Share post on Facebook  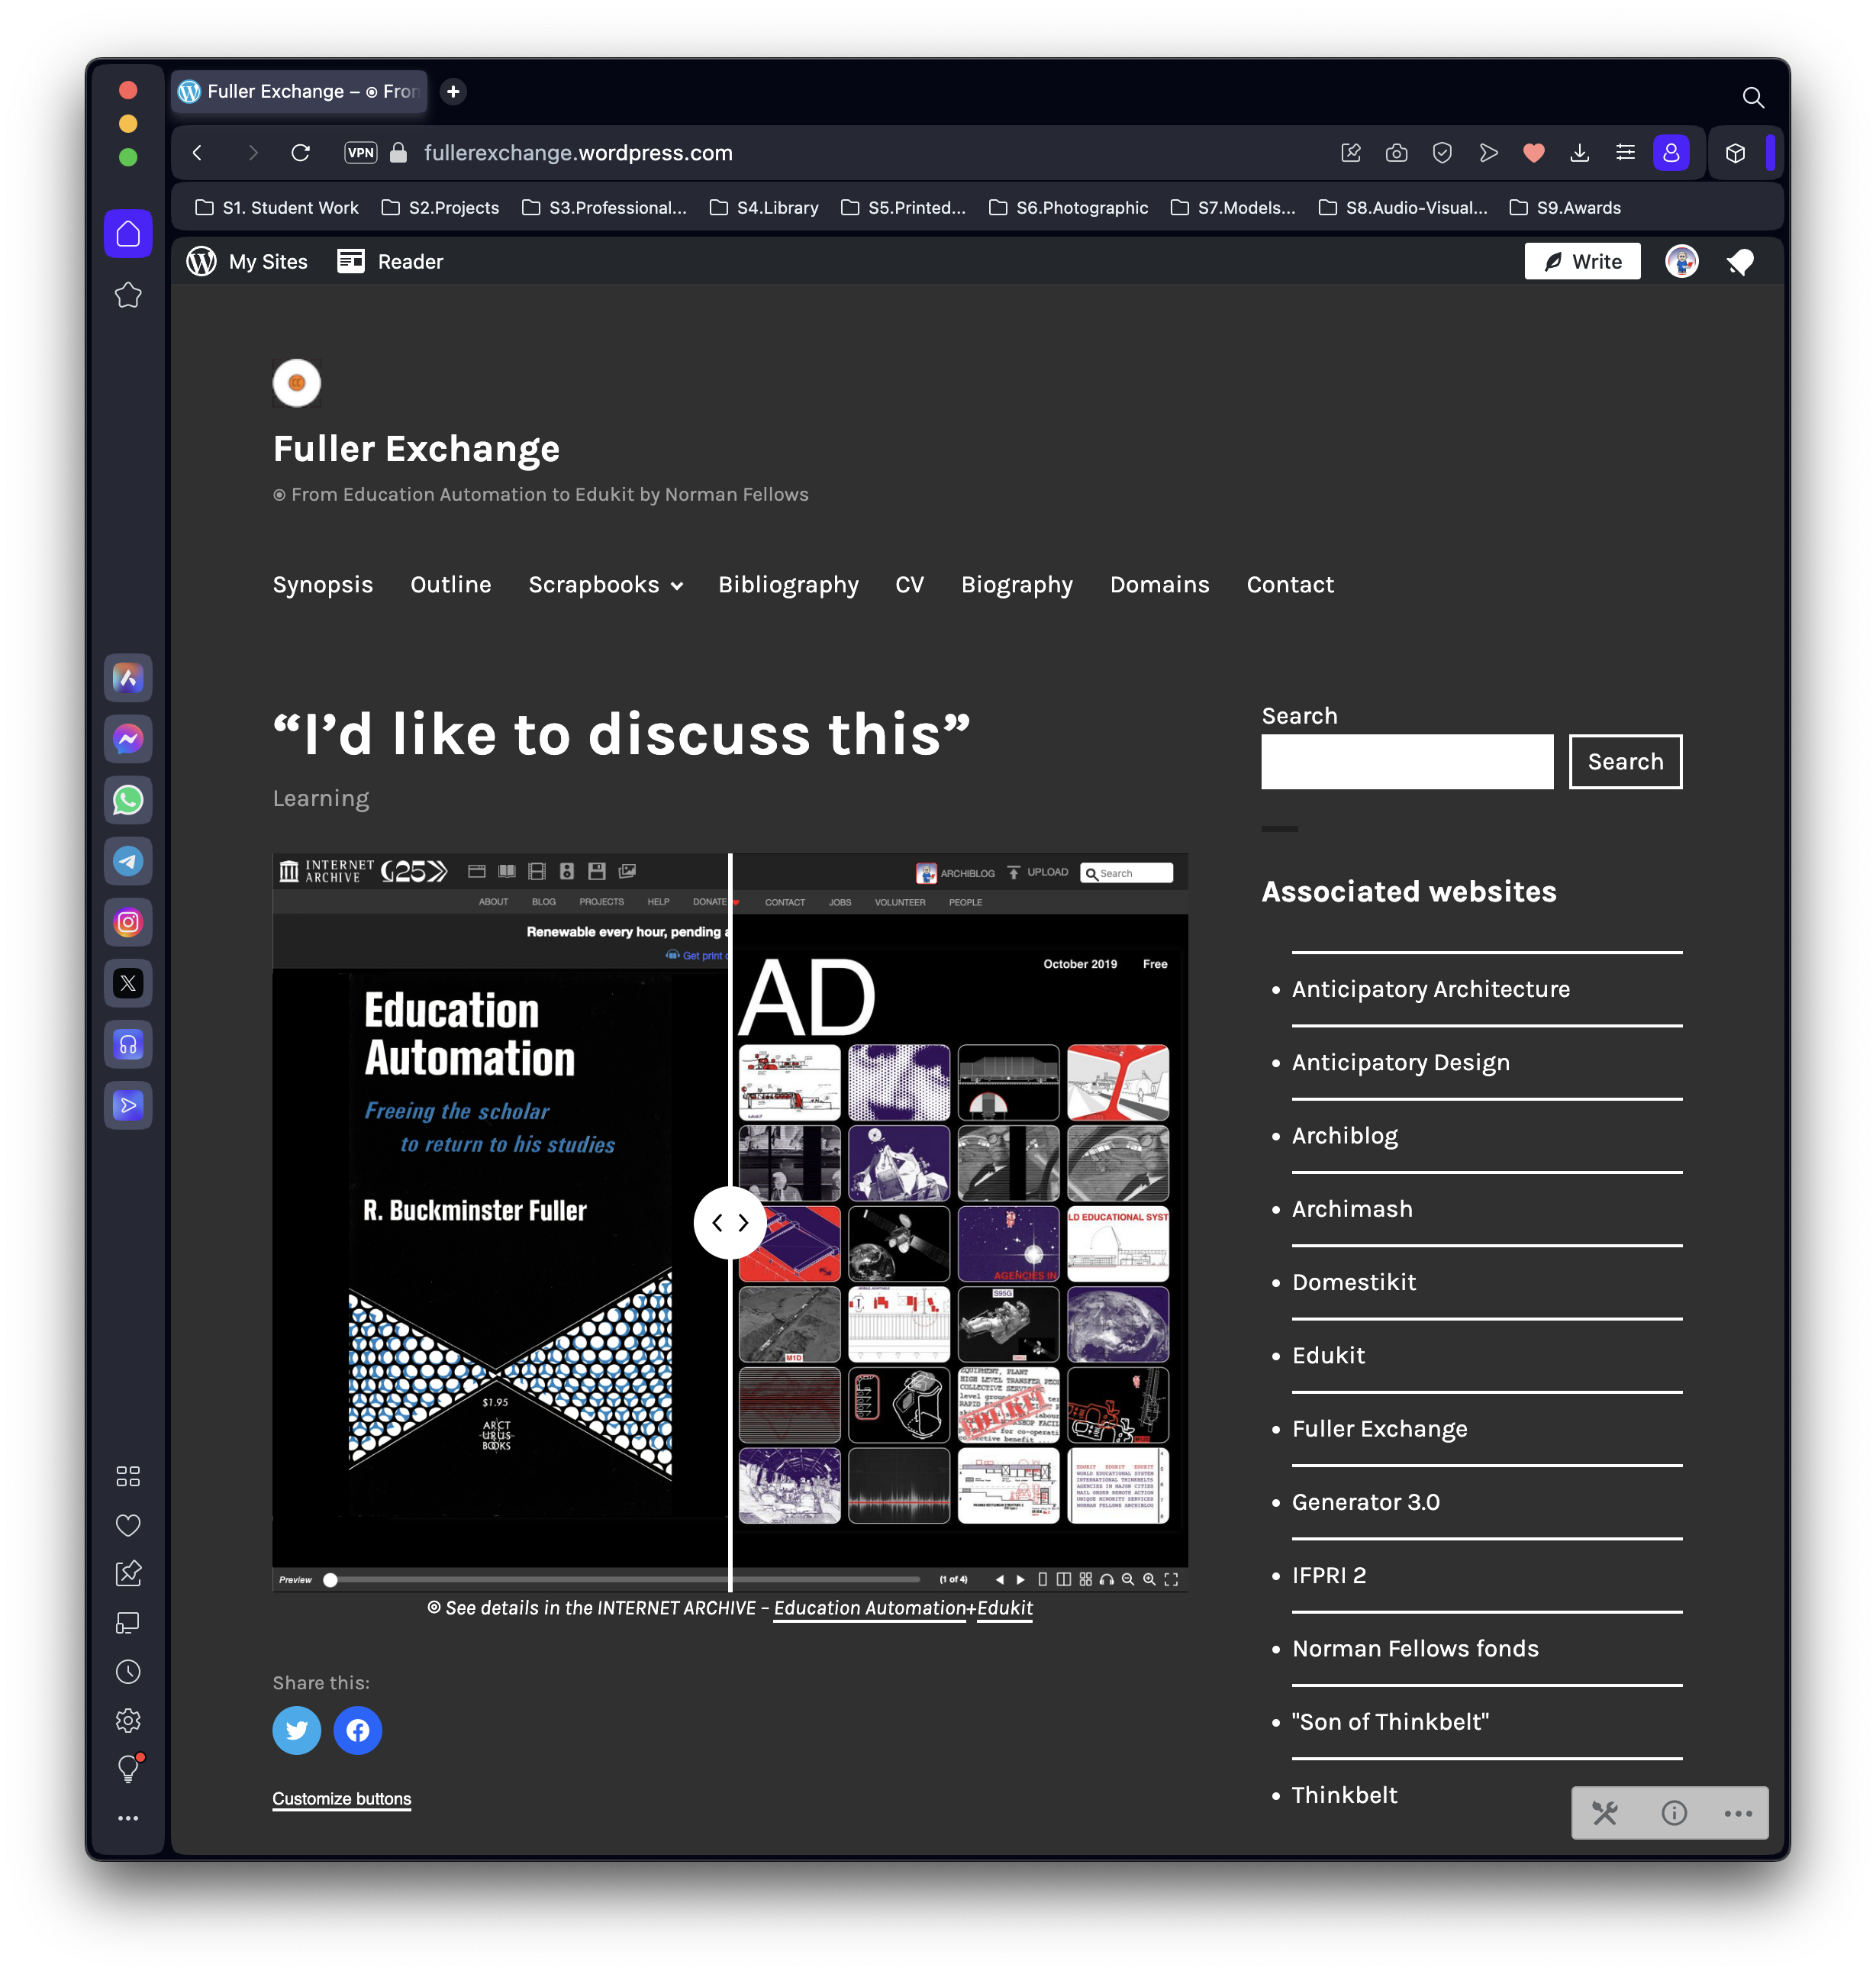click(358, 1731)
